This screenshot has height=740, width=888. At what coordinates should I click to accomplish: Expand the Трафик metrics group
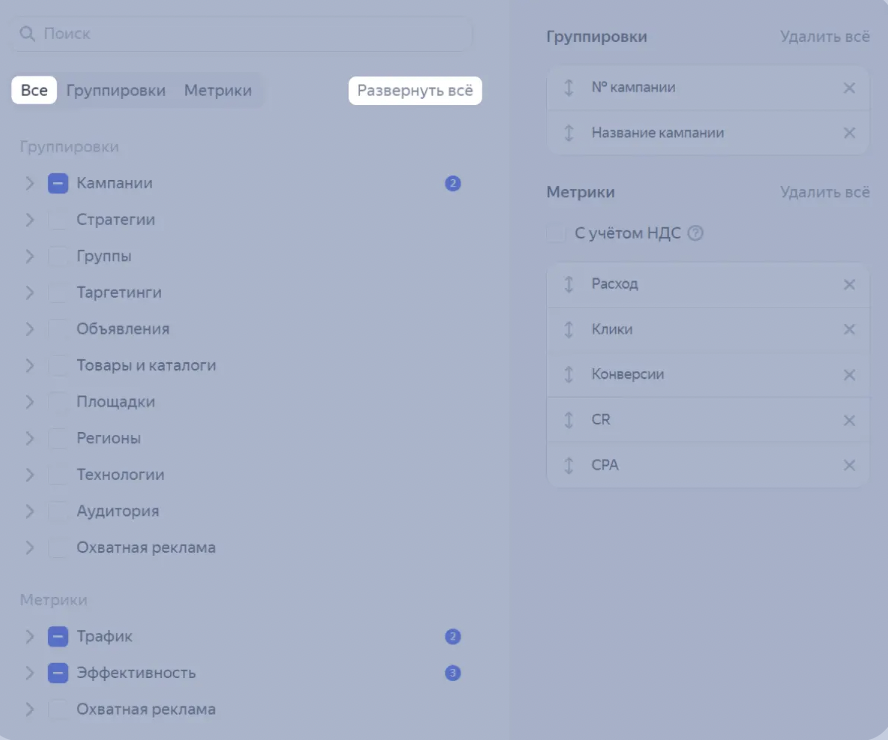point(29,636)
